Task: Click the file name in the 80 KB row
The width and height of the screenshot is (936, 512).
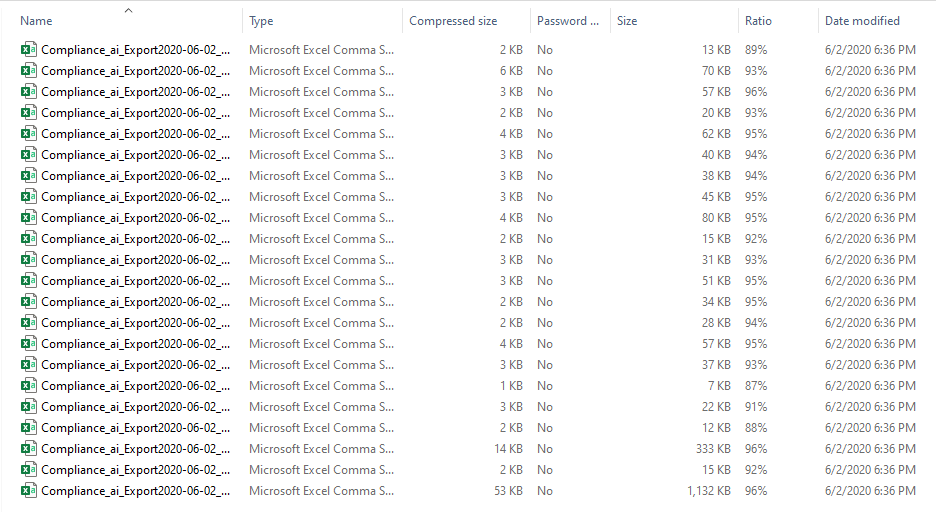Action: (136, 218)
